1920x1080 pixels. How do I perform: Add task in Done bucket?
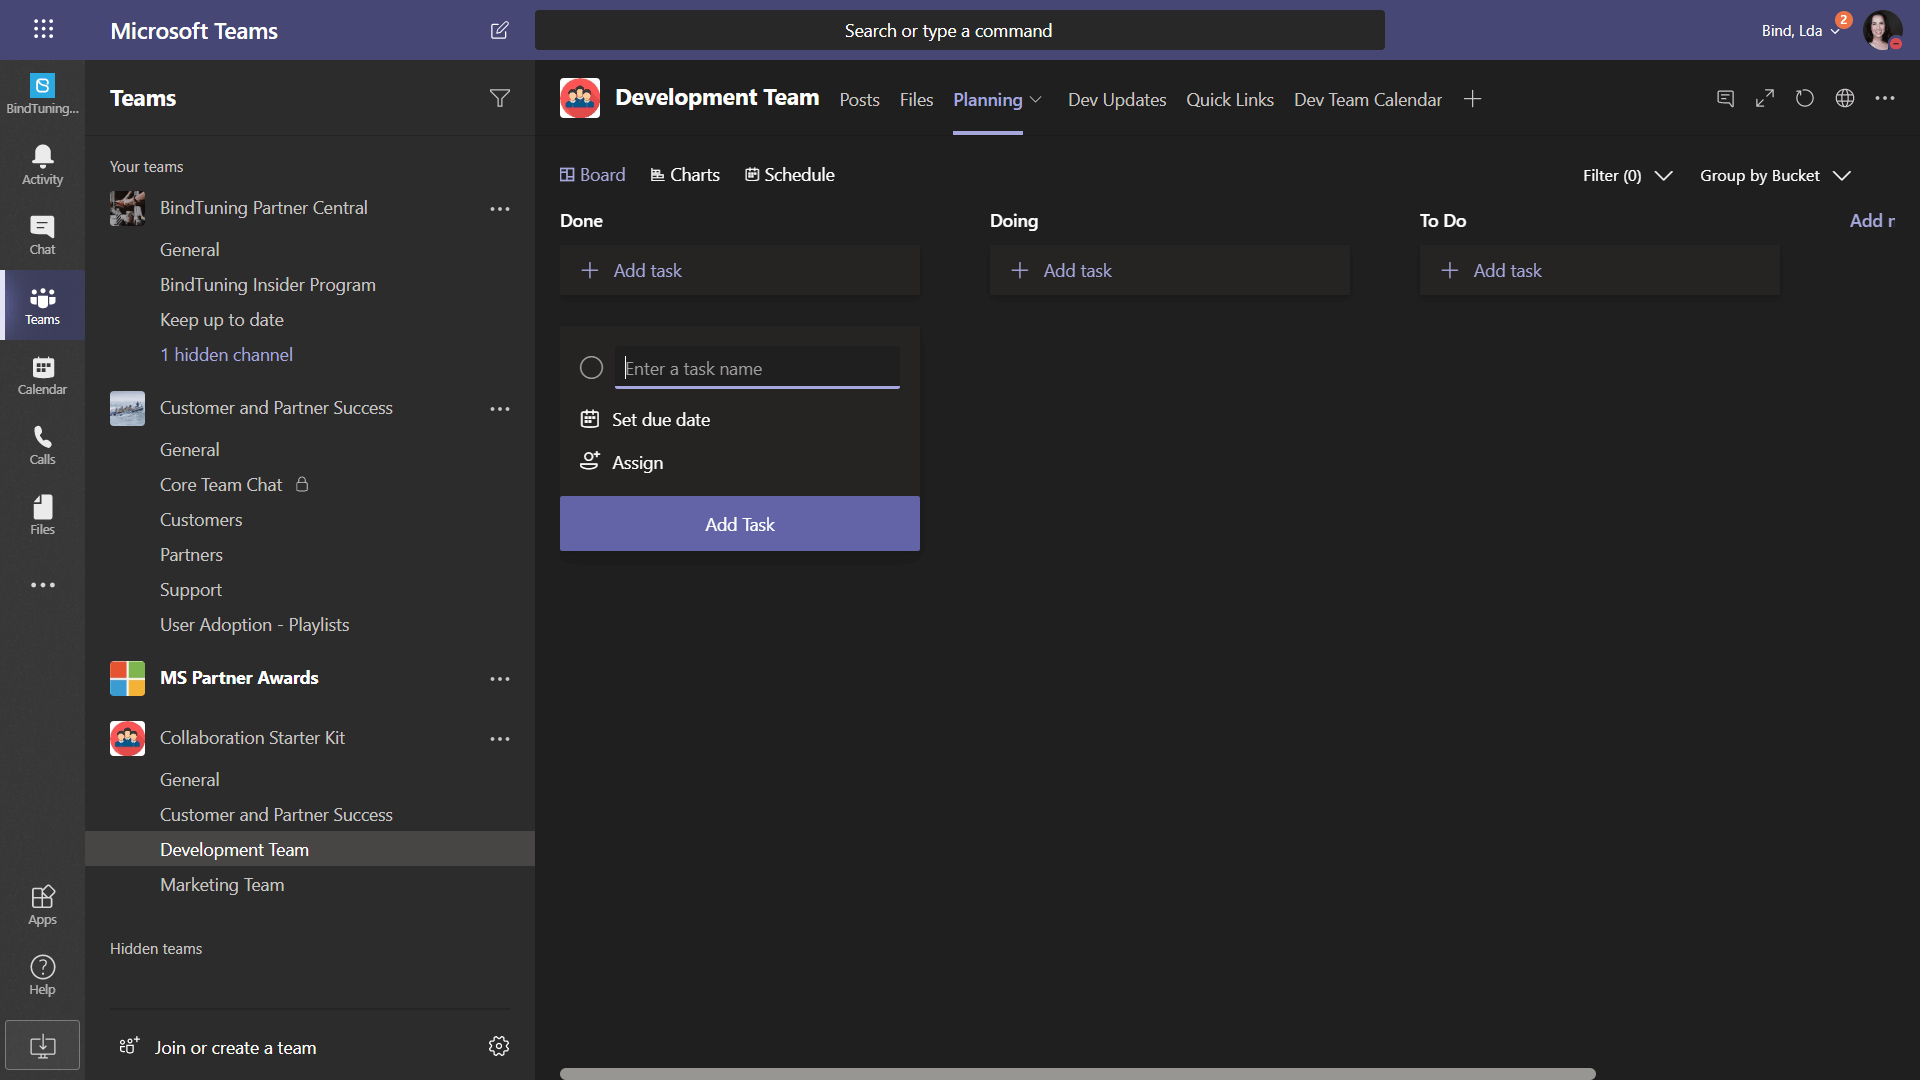(739, 271)
